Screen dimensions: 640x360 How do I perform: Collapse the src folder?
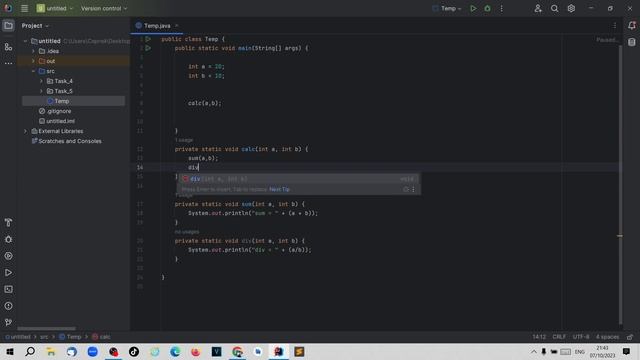33,71
